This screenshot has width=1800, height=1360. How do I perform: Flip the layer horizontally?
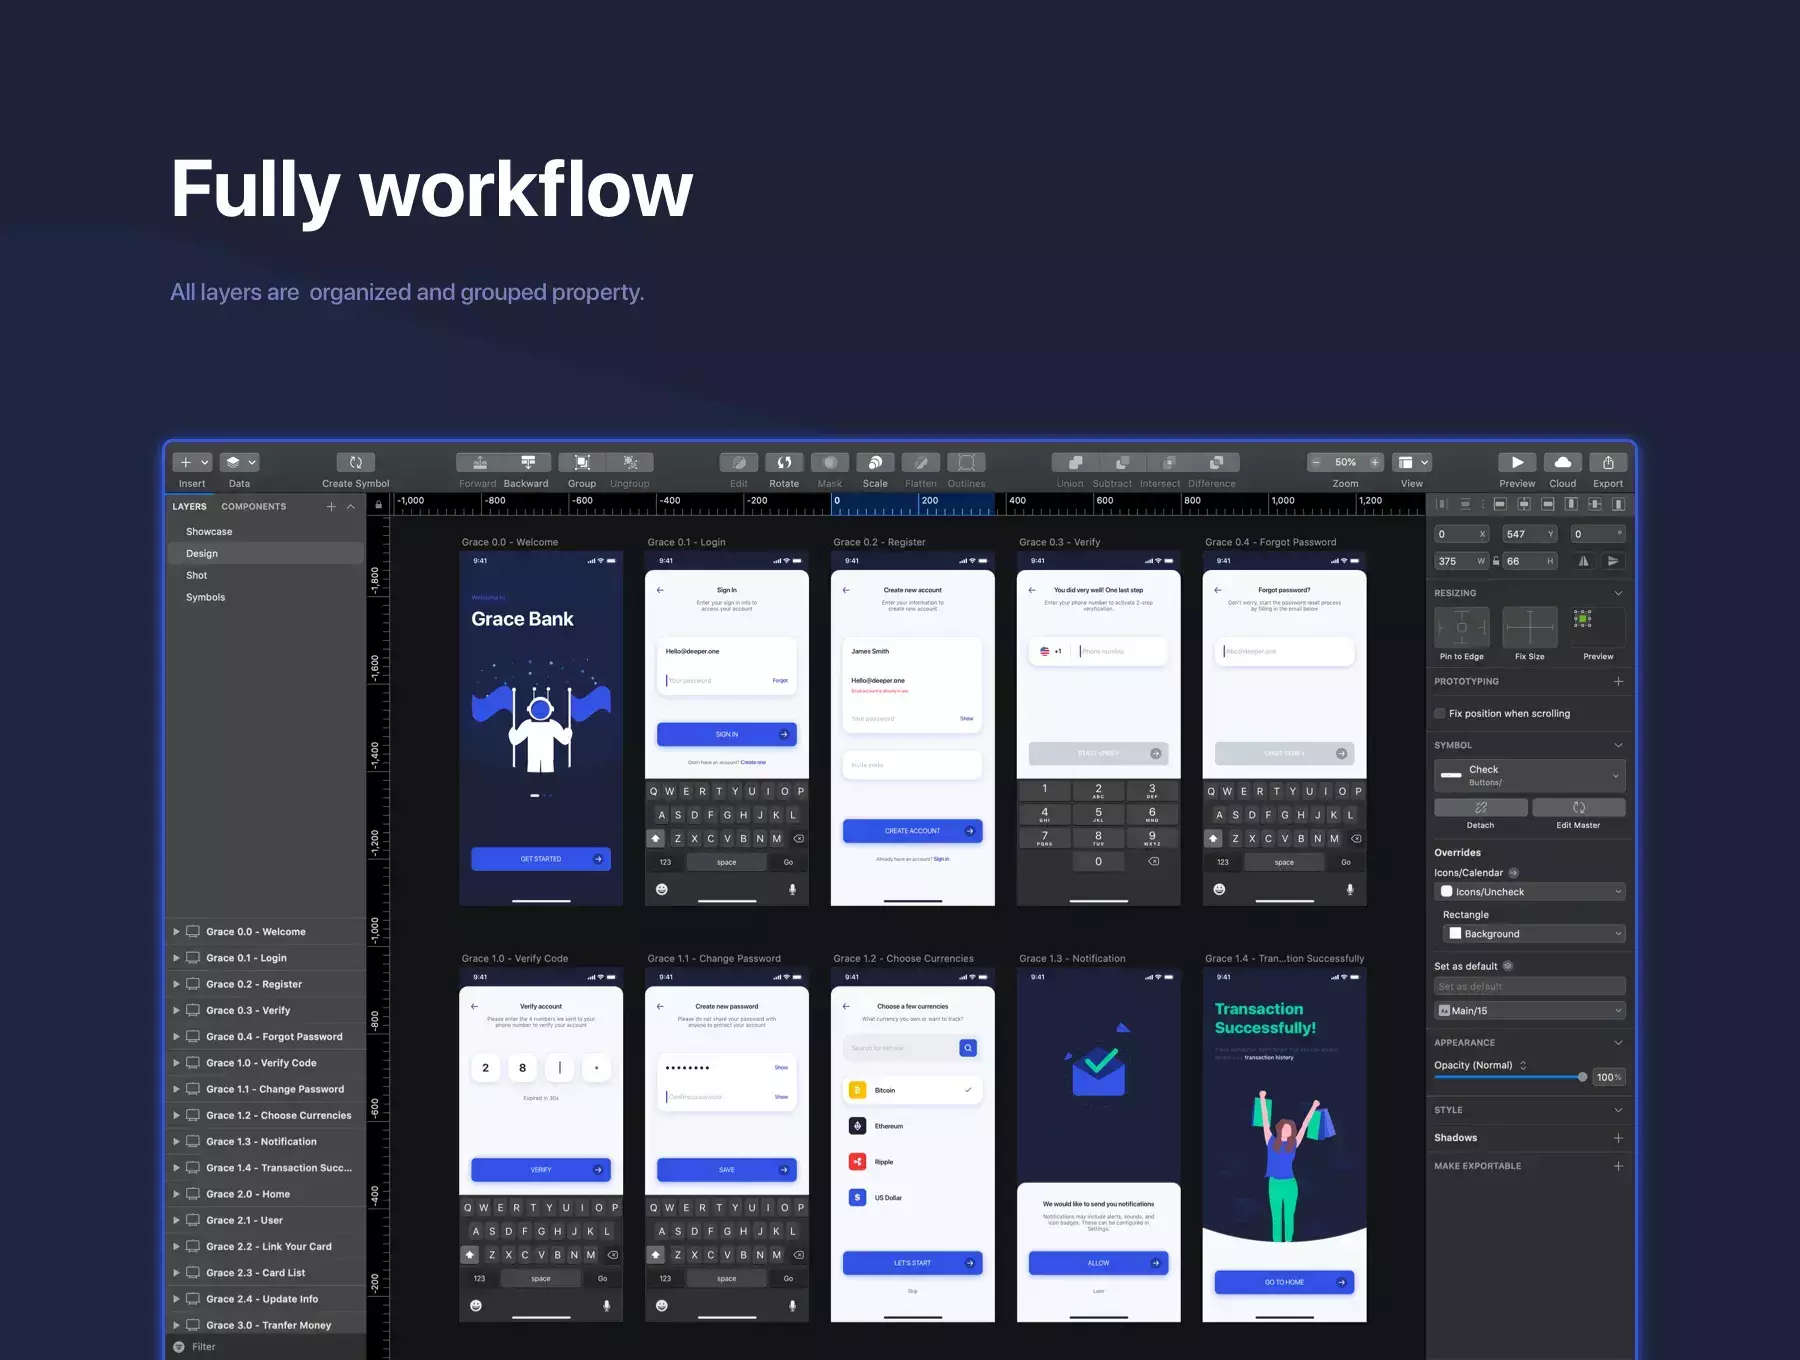click(1583, 561)
